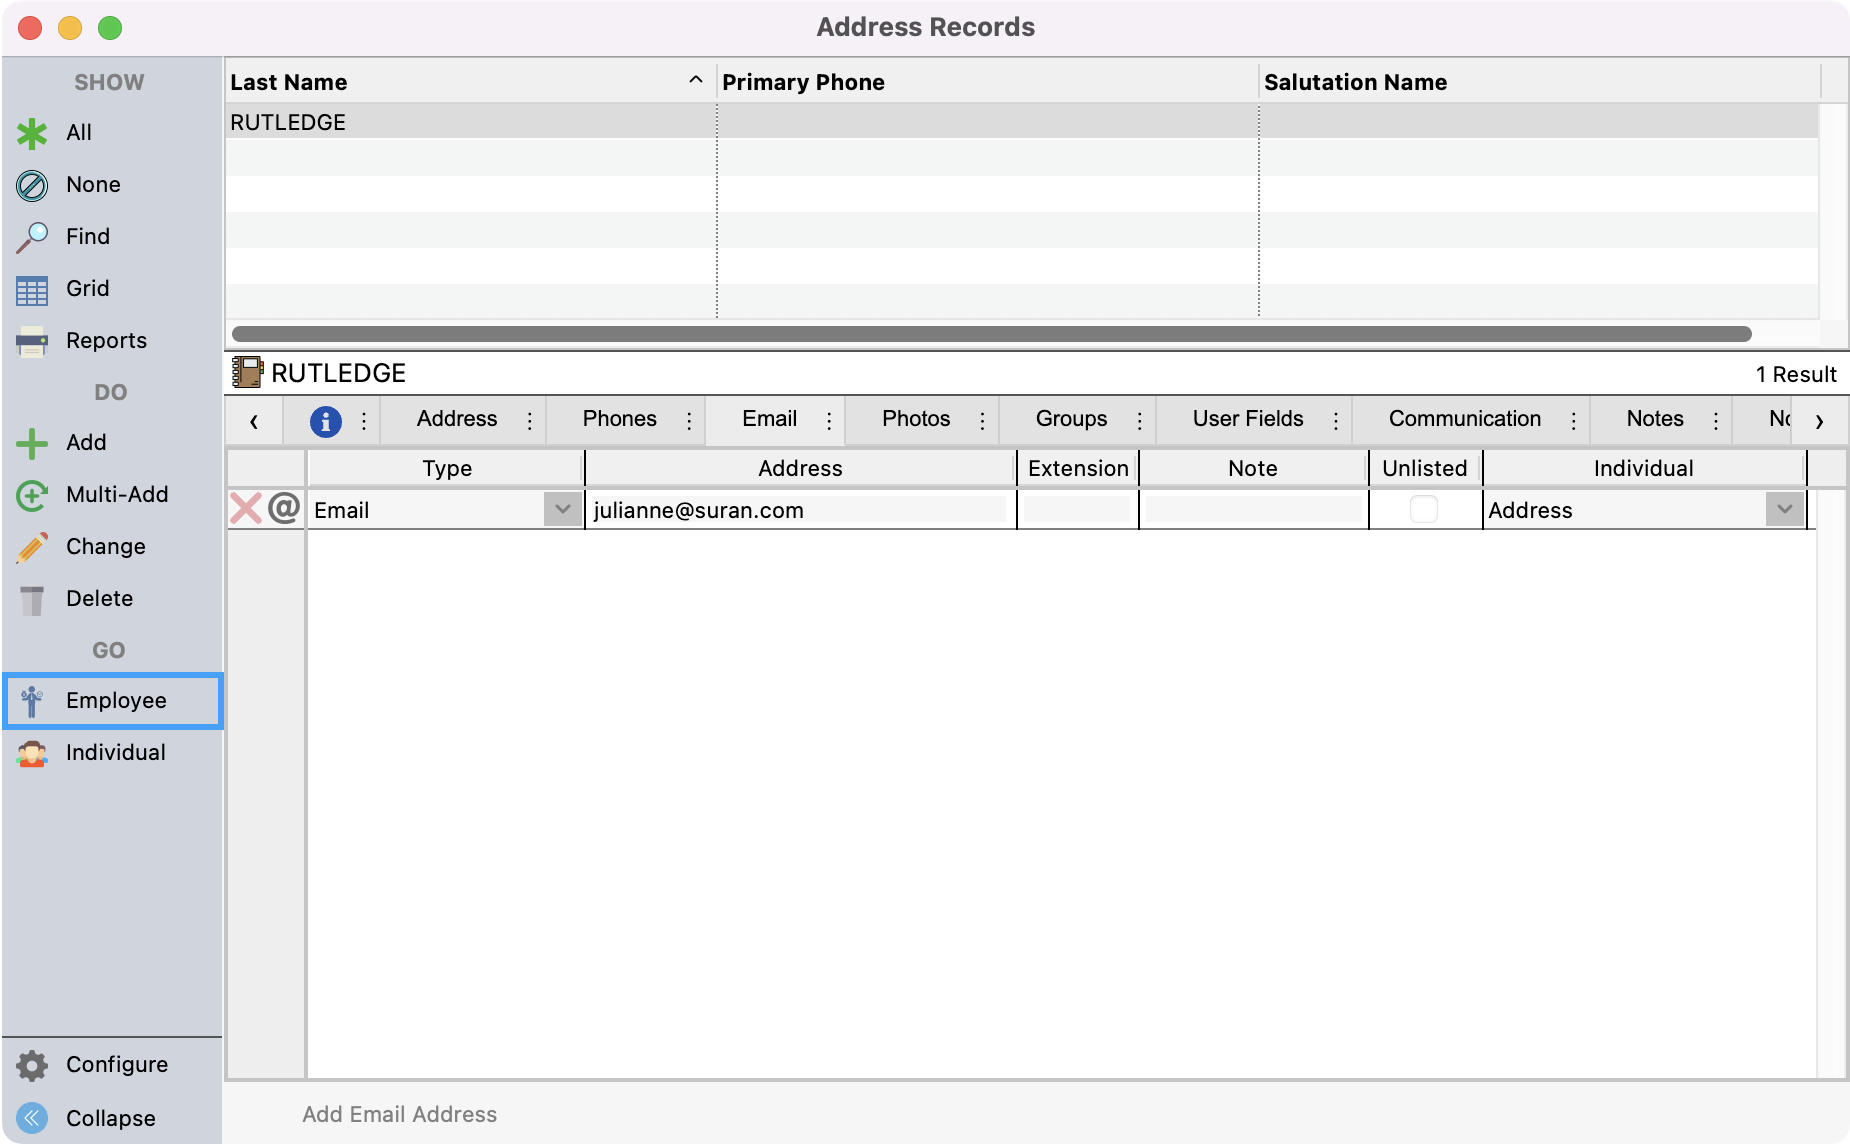This screenshot has width=1850, height=1144.
Task: Click the Multi-Add icon in sidebar
Action: 32,495
